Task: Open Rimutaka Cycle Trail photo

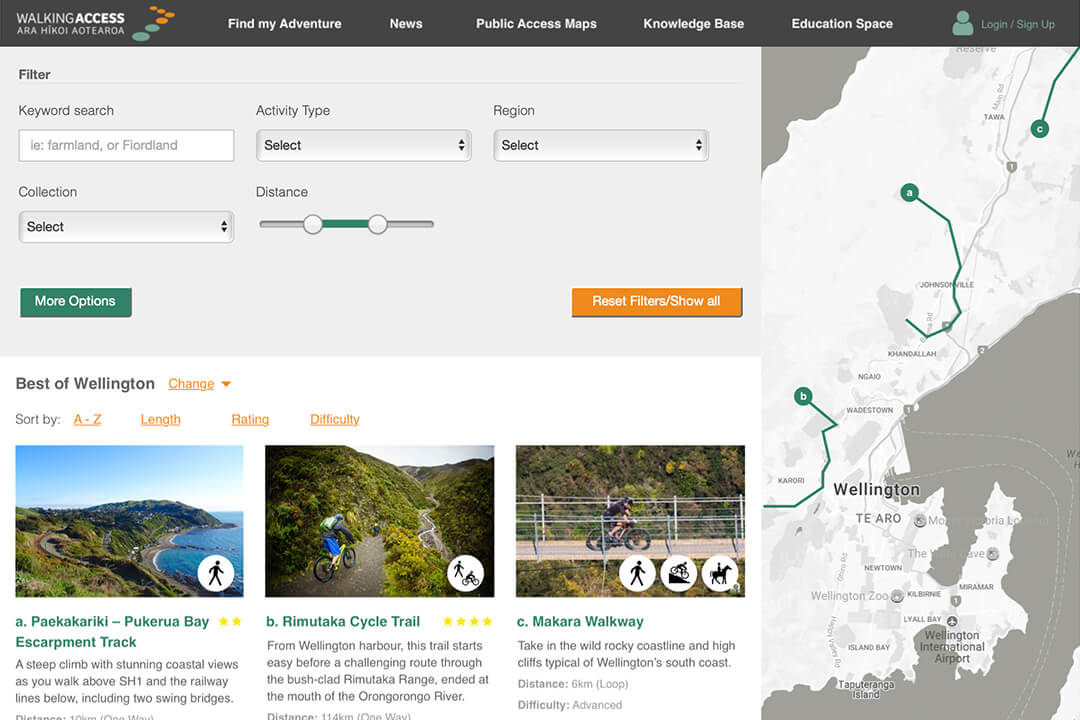Action: tap(380, 521)
